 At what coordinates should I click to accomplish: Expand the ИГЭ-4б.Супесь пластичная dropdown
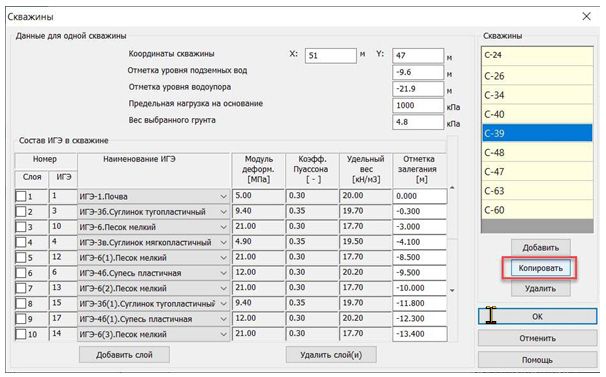[223, 273]
